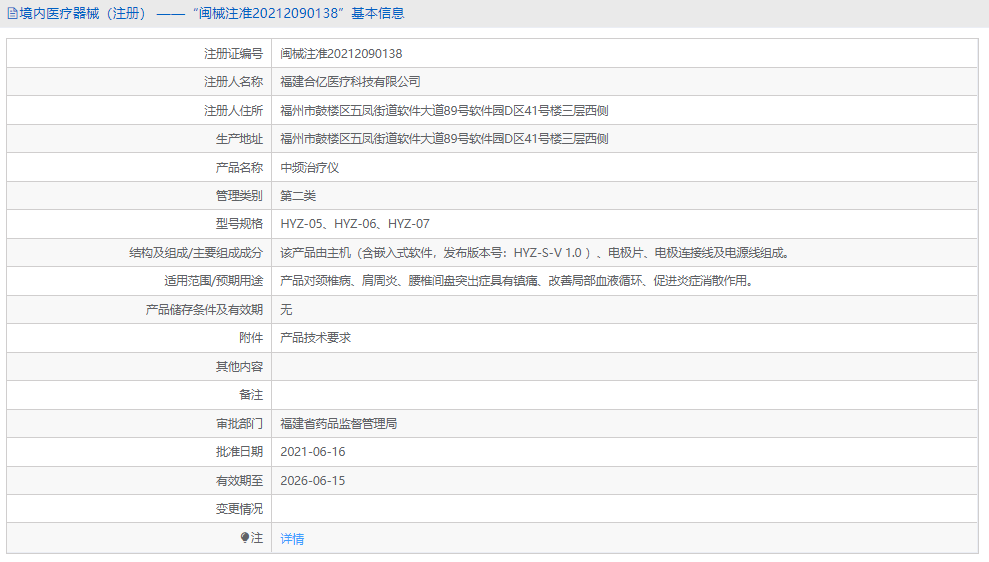Click the attachment text 产品技术要求
989x562 pixels.
click(x=315, y=337)
